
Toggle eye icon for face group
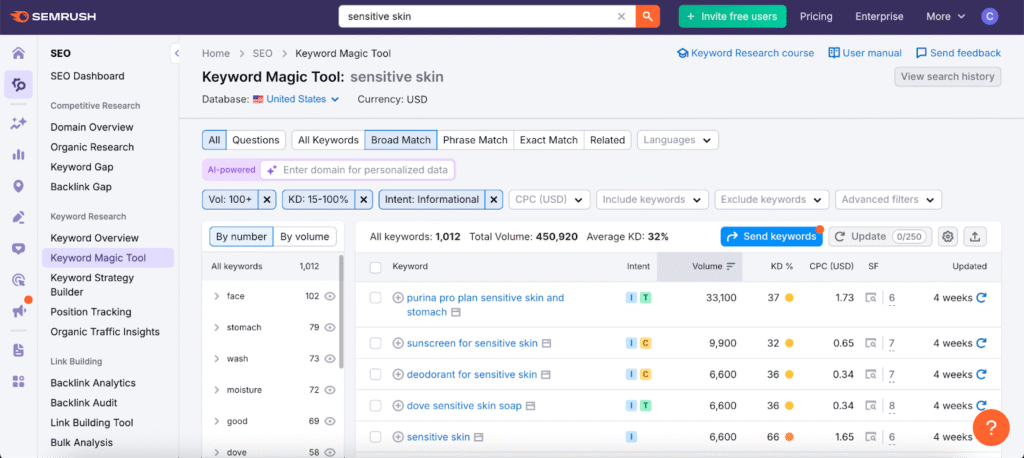click(330, 297)
